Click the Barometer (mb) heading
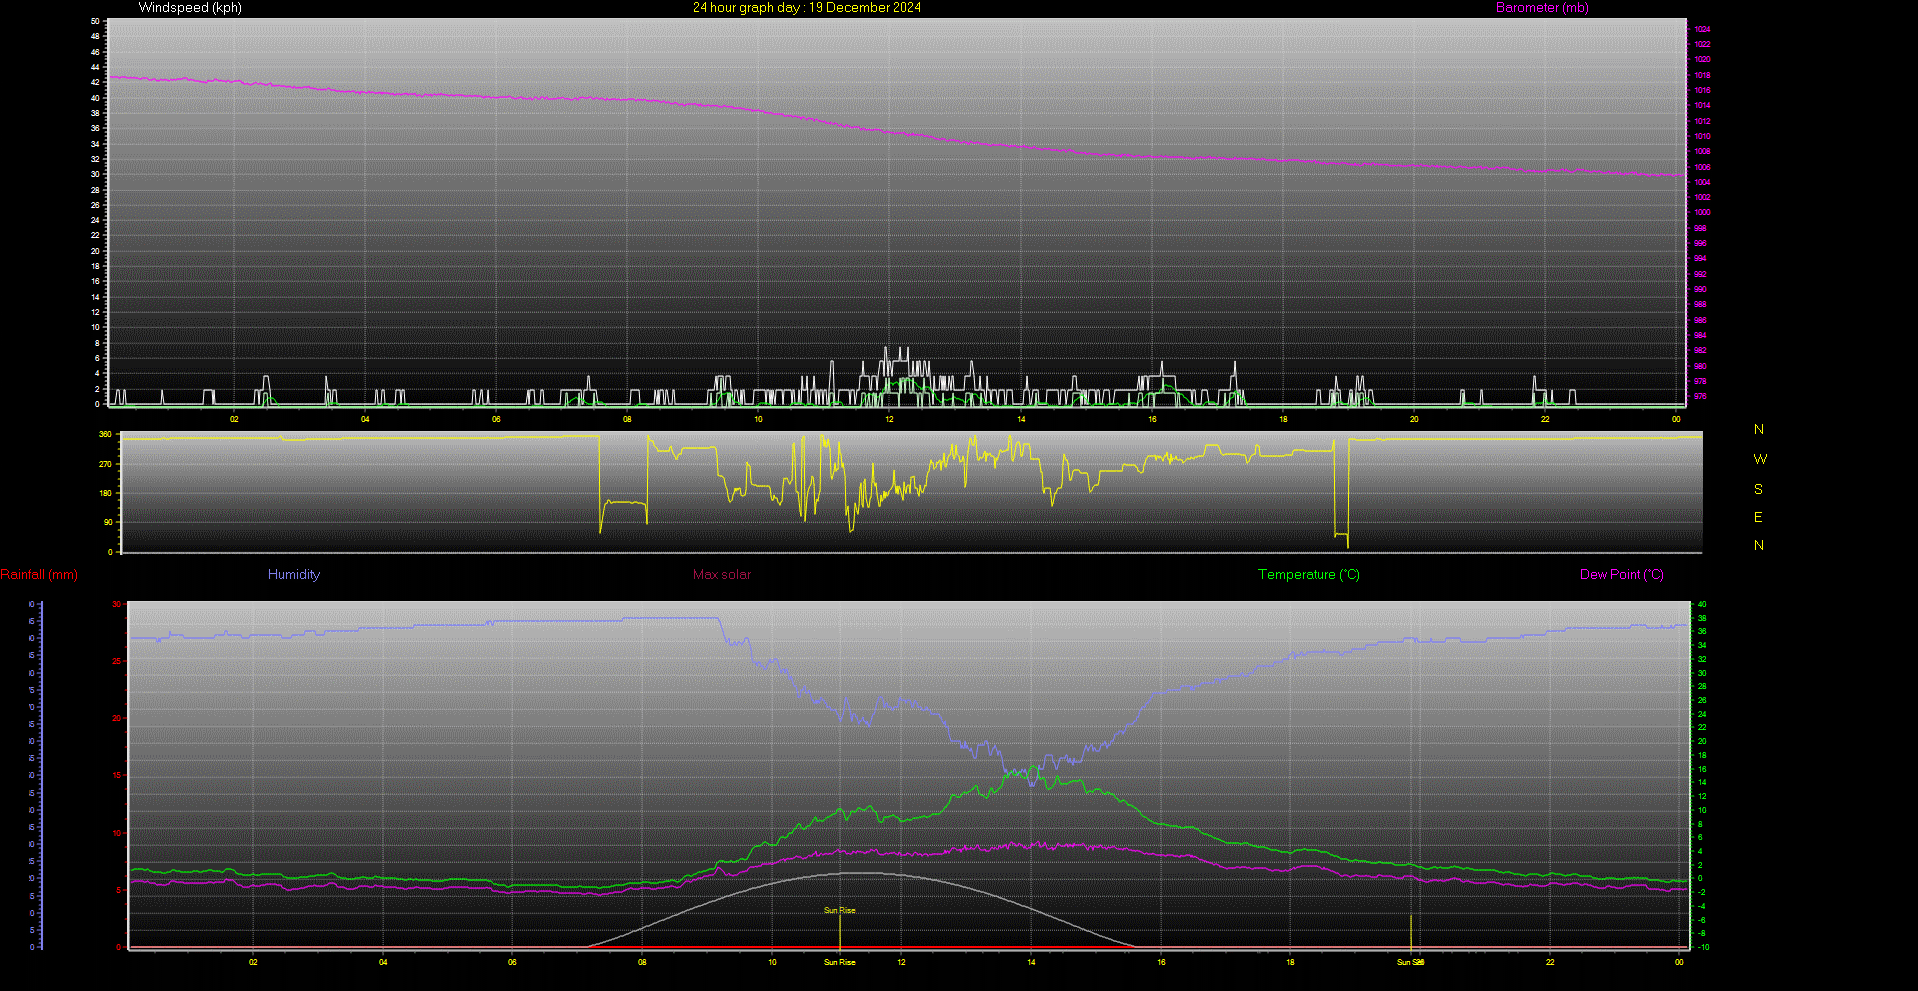The width and height of the screenshot is (1918, 991). point(1542,8)
